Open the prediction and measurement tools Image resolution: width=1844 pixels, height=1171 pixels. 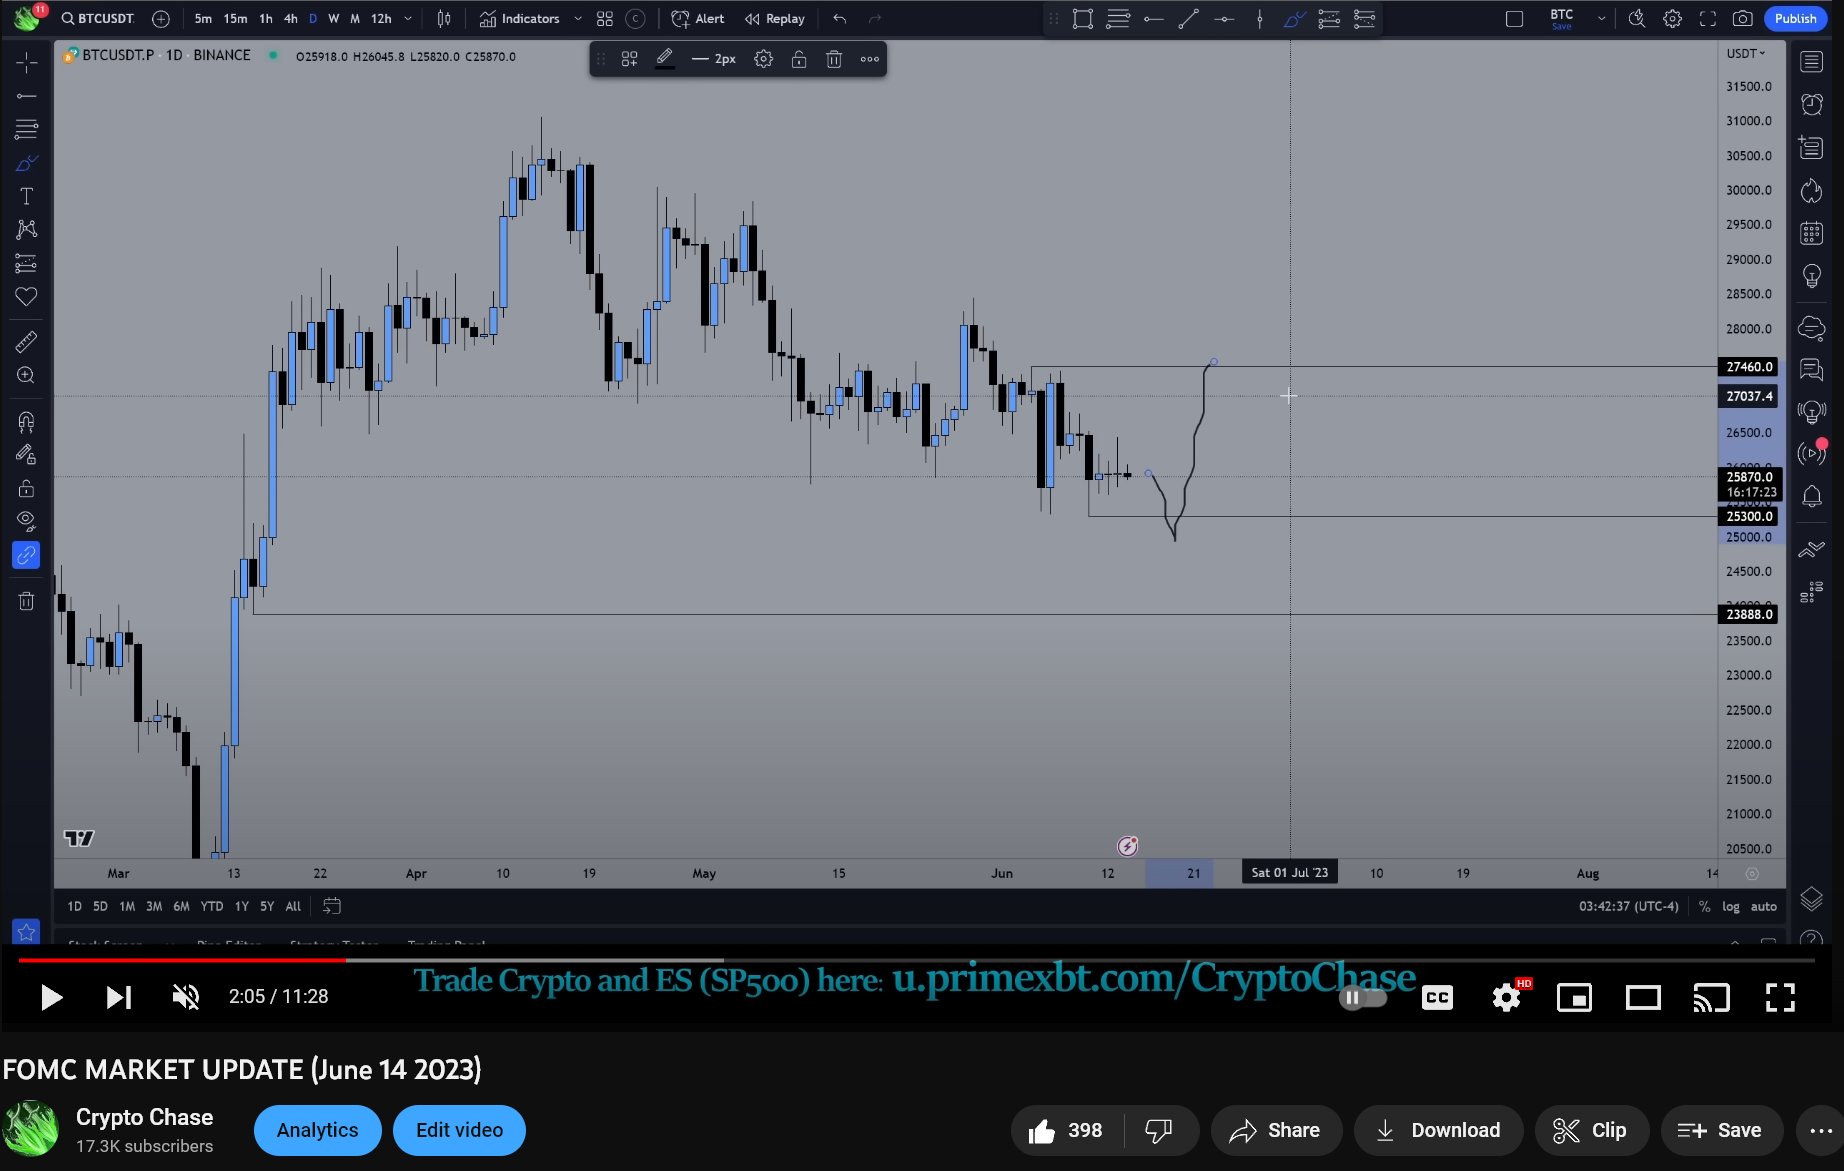(x=26, y=263)
